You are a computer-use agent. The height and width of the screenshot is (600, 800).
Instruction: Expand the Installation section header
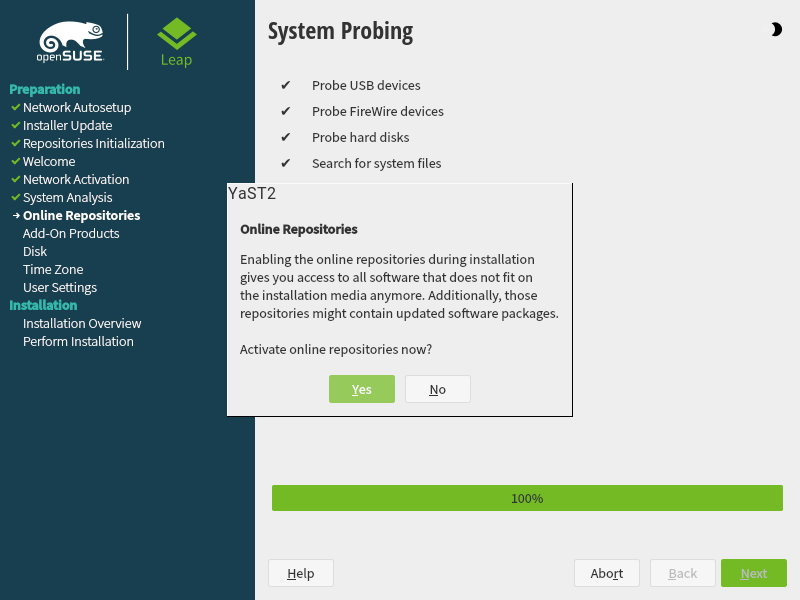click(43, 305)
